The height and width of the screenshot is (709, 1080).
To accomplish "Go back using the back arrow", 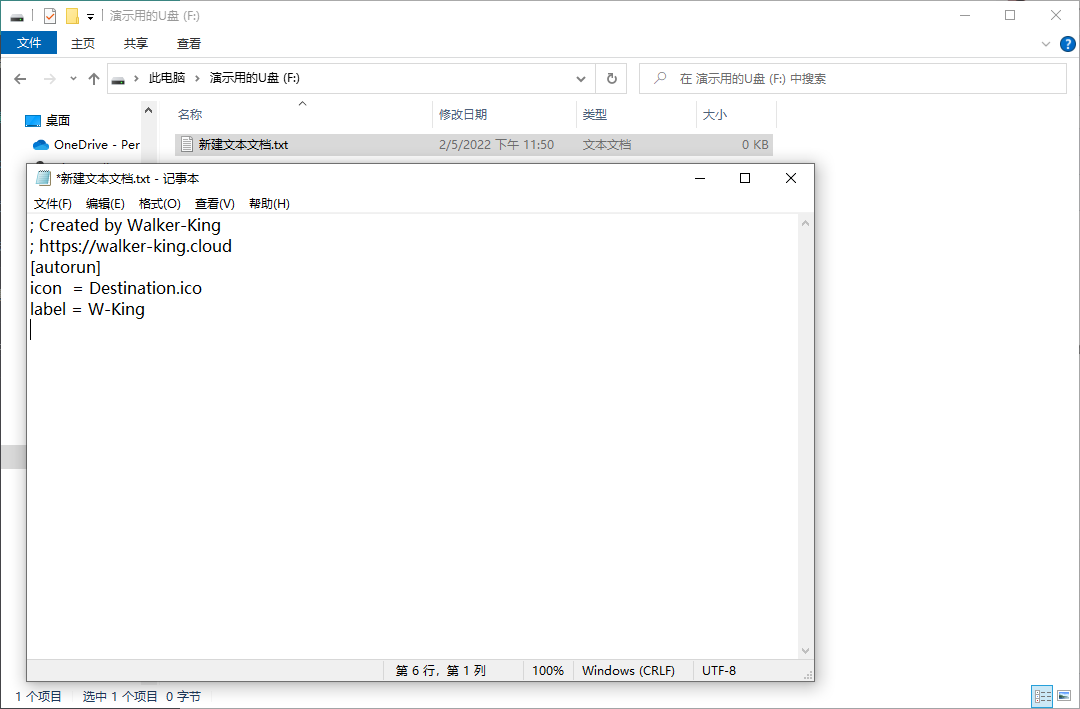I will click(22, 78).
